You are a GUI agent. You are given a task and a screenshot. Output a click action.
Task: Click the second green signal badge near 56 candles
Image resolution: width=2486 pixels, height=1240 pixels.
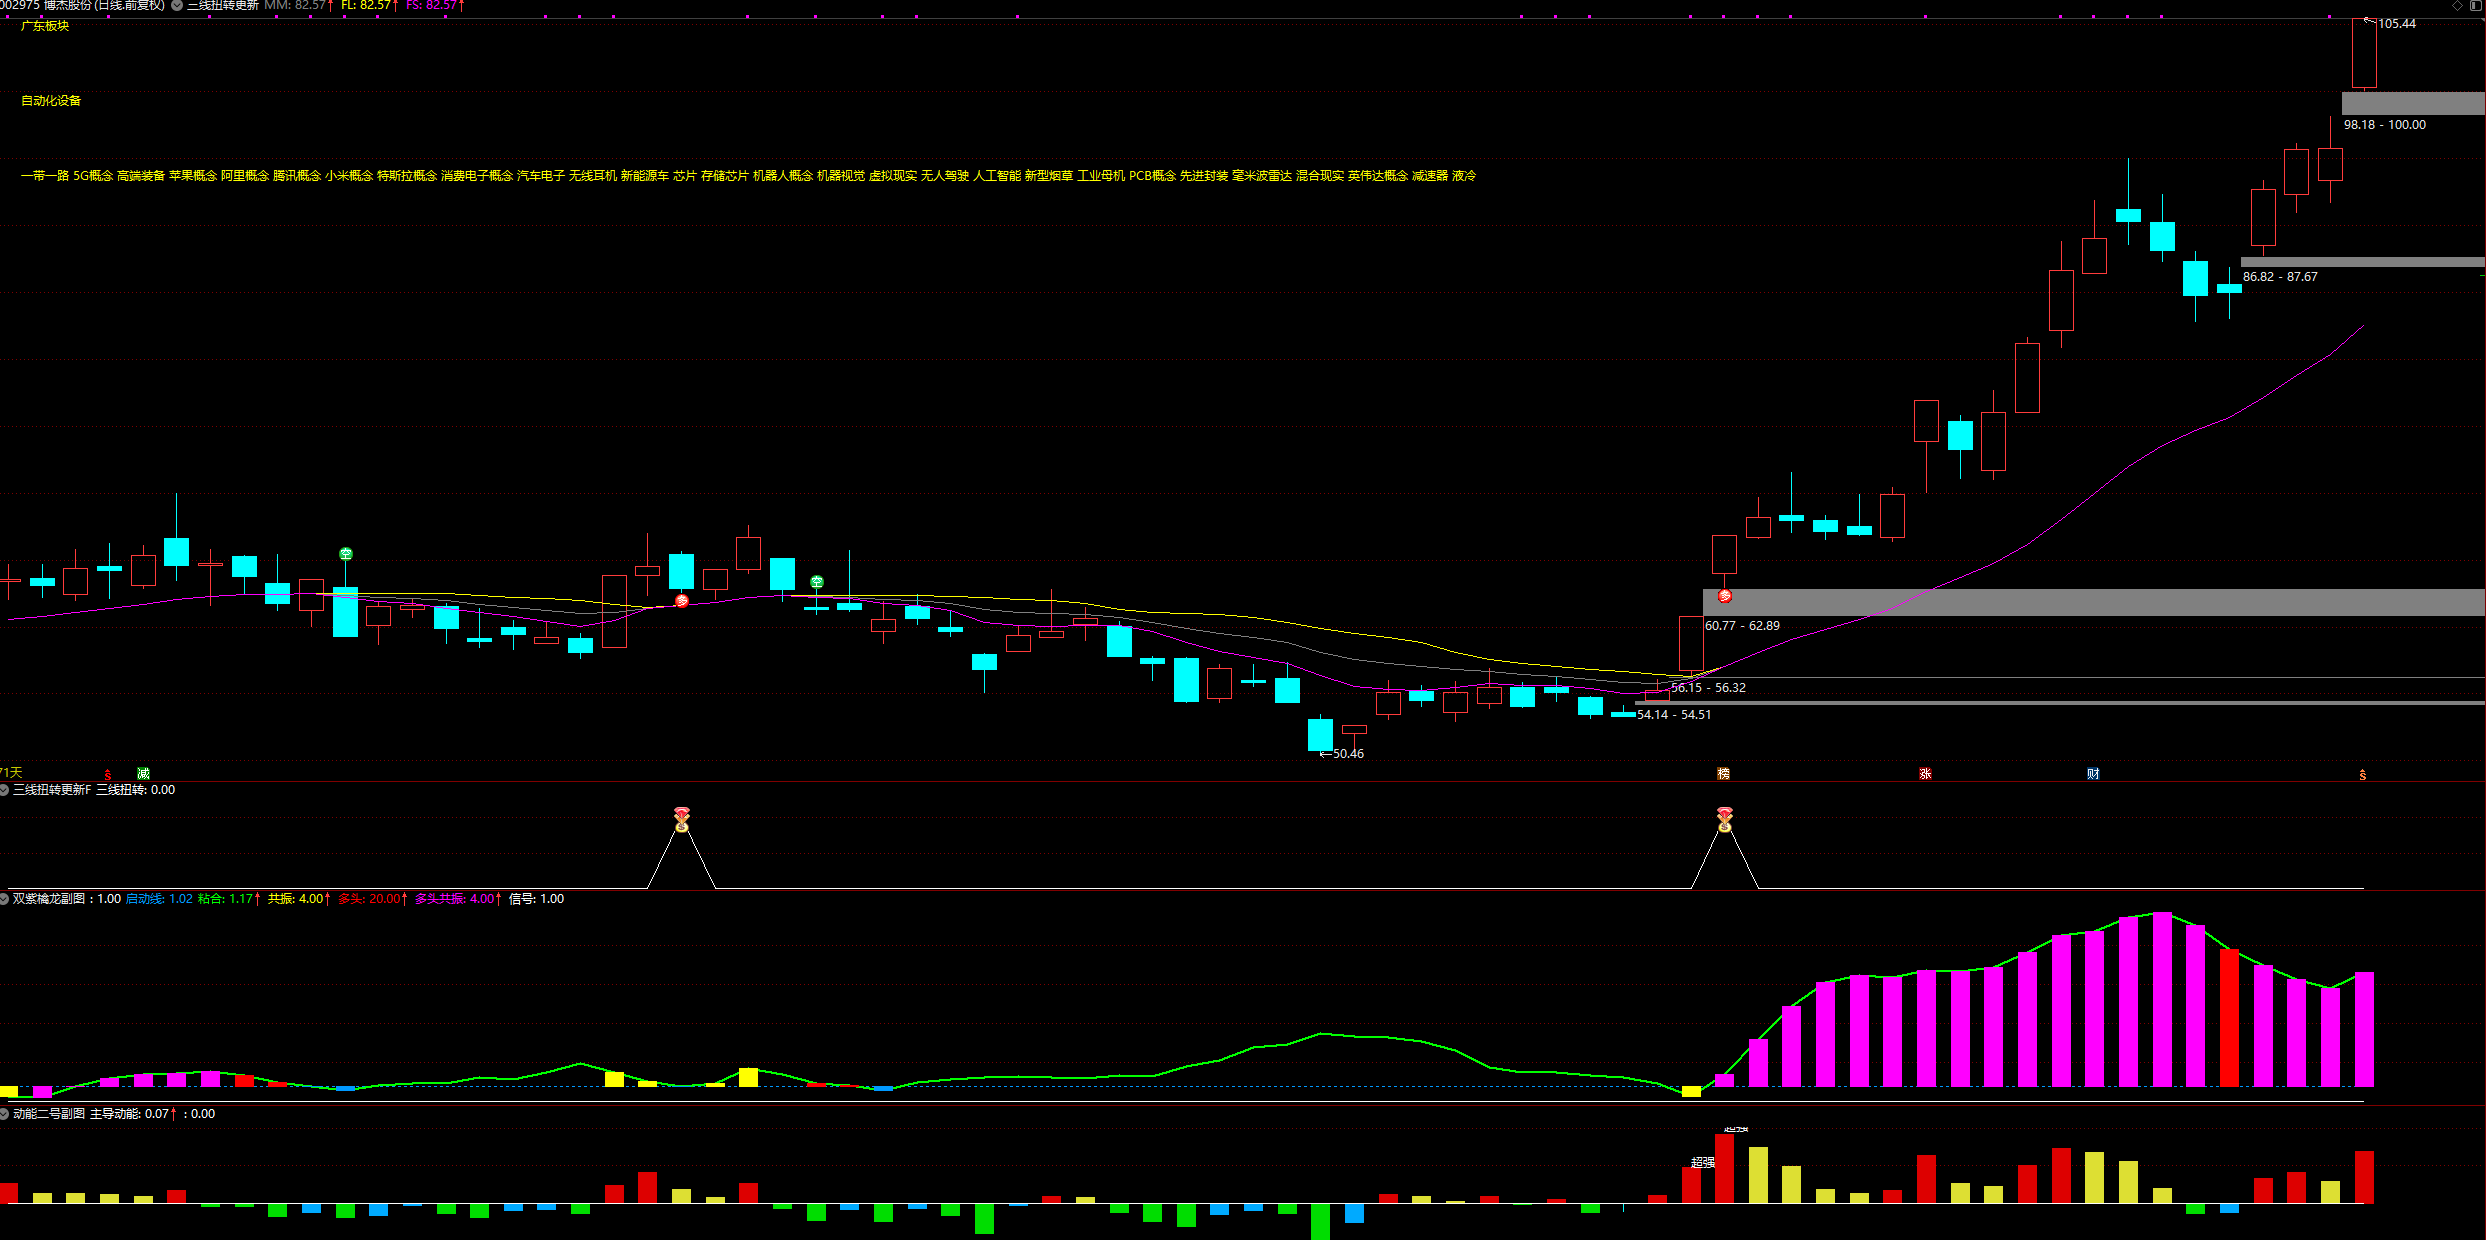(x=817, y=582)
